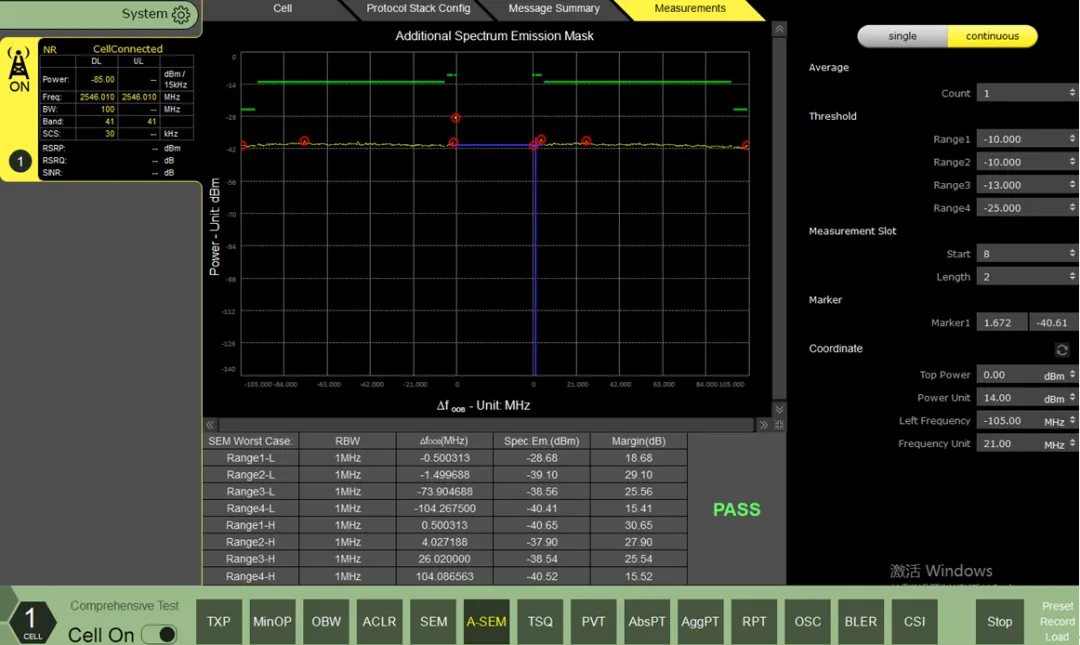Toggle the Cell On switch
1080x645 pixels.
(x=159, y=634)
